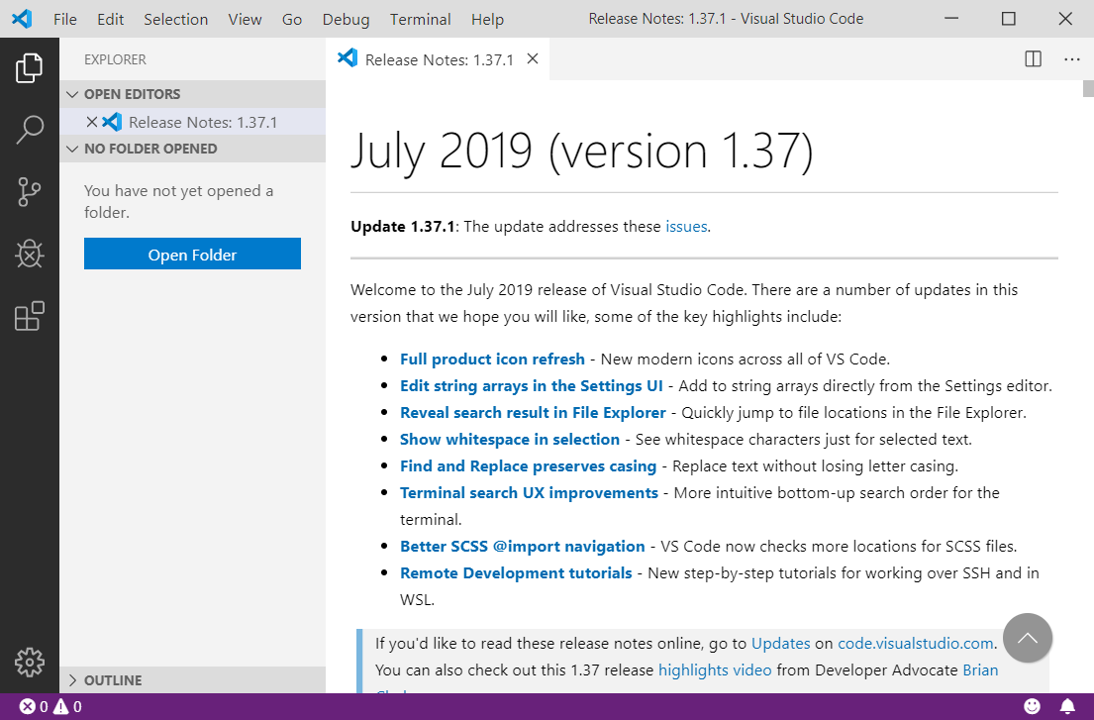Viewport: 1094px width, 720px height.
Task: Open the Debug view
Action: [x=29, y=253]
